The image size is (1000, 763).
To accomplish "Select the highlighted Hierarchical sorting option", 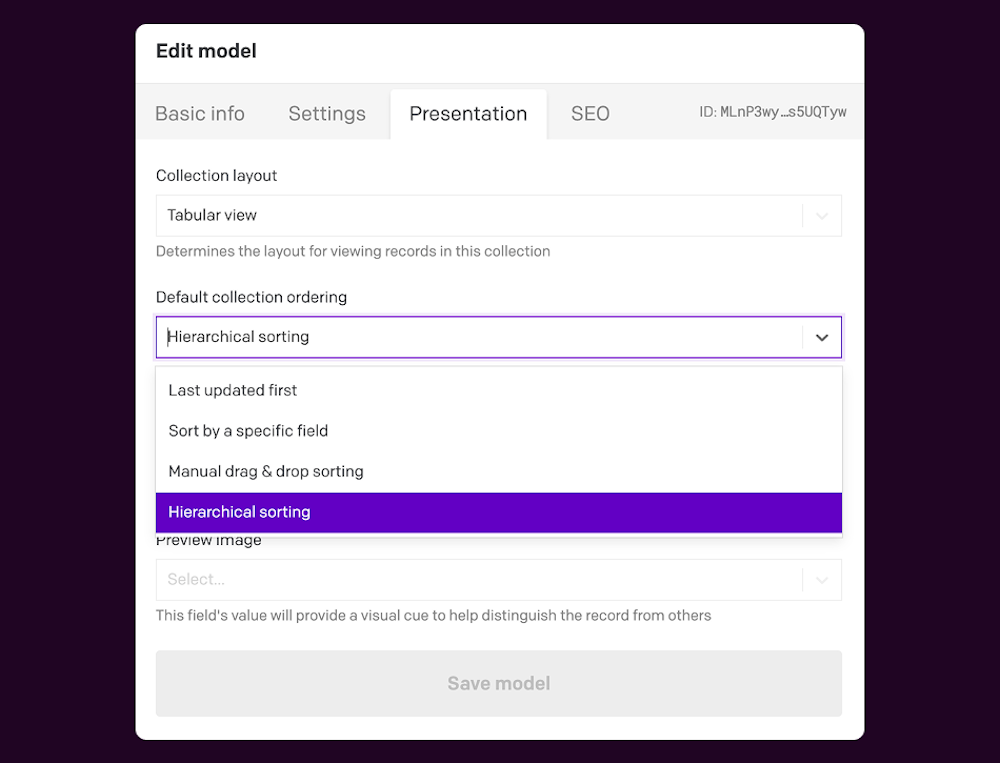I will pos(499,512).
